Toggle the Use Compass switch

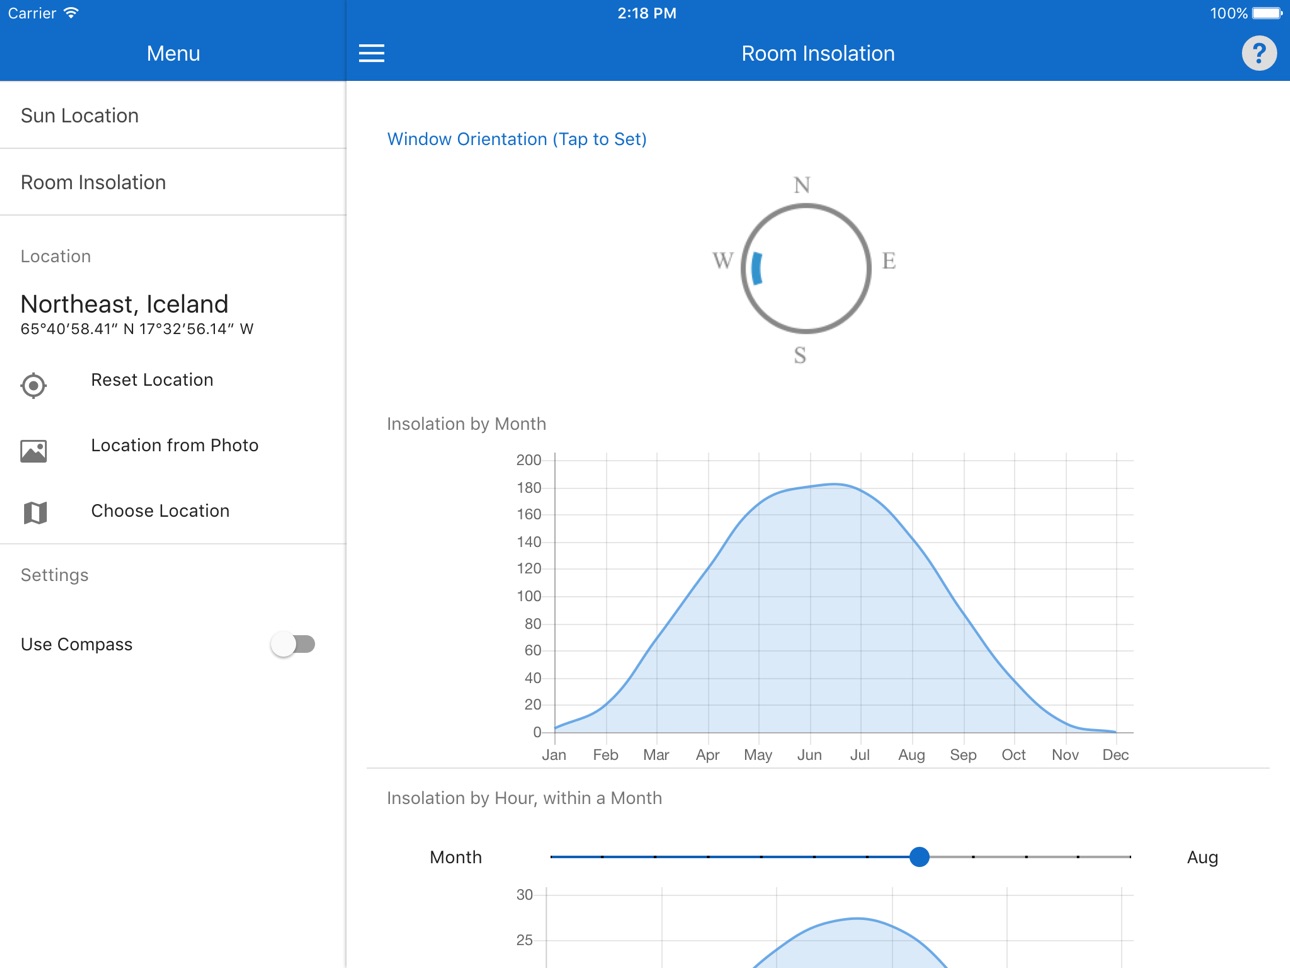293,644
